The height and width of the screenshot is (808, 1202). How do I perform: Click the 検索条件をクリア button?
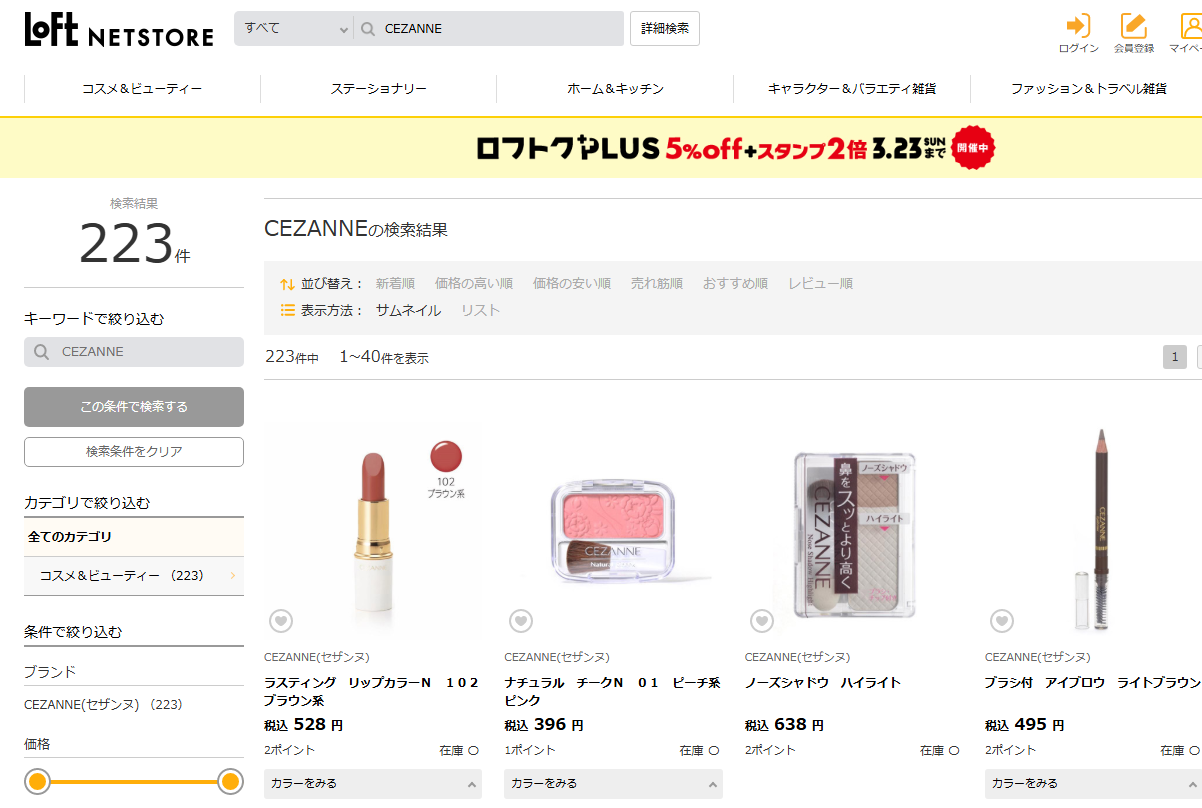click(134, 452)
